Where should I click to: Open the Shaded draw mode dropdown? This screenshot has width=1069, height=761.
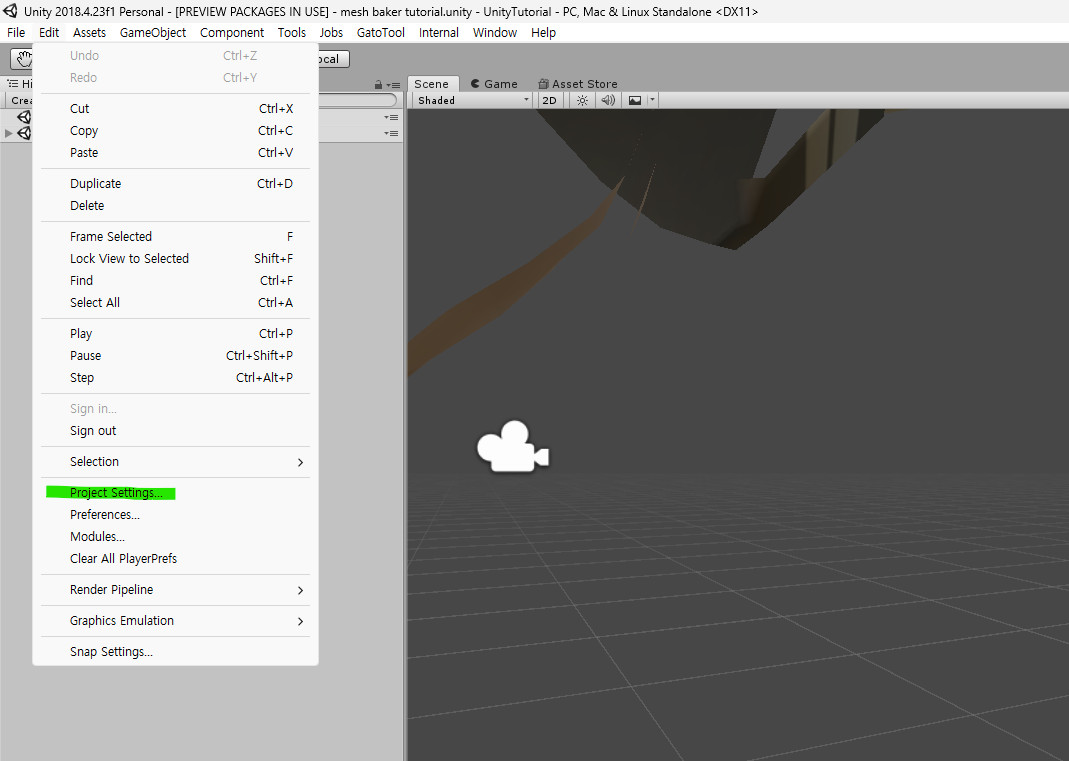[x=472, y=101]
